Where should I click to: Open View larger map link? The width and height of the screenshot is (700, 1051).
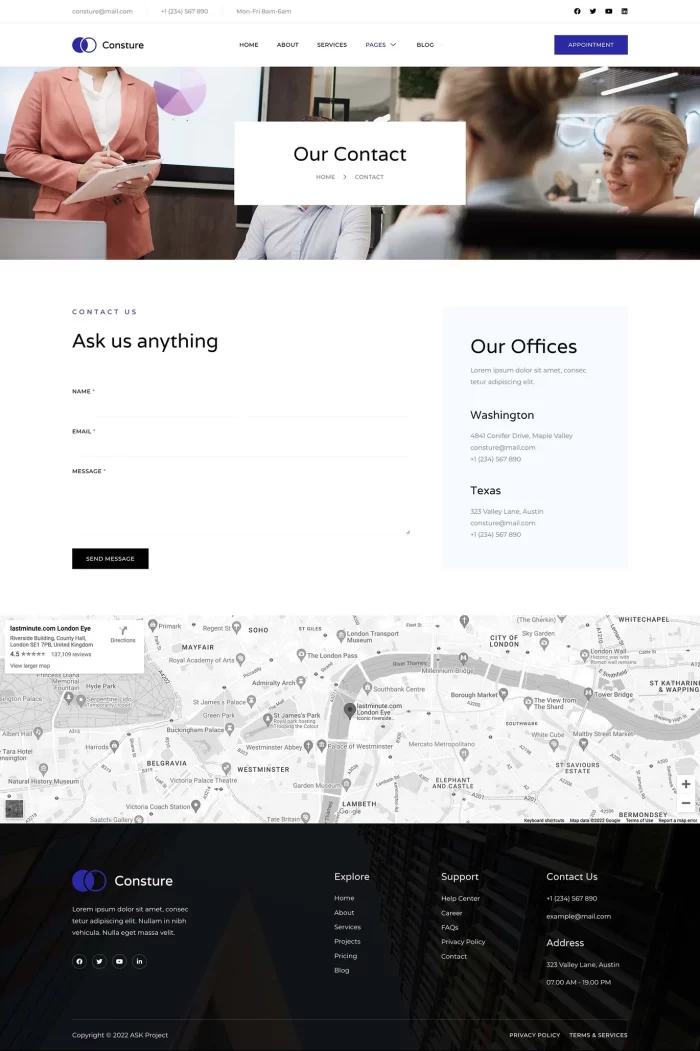click(x=30, y=665)
